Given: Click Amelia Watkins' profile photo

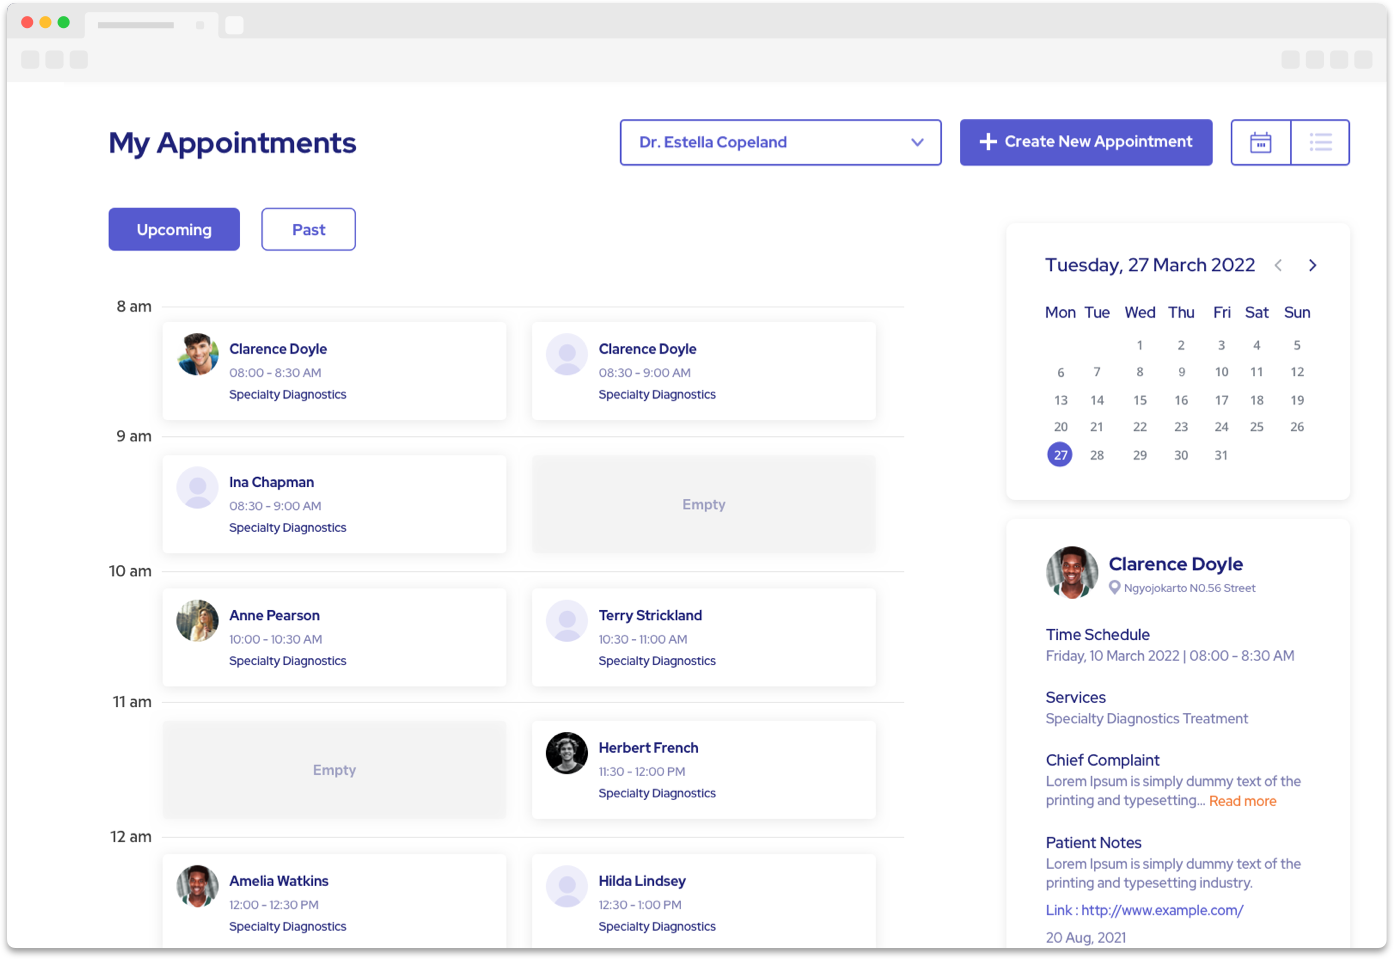Looking at the screenshot, I should (x=198, y=886).
